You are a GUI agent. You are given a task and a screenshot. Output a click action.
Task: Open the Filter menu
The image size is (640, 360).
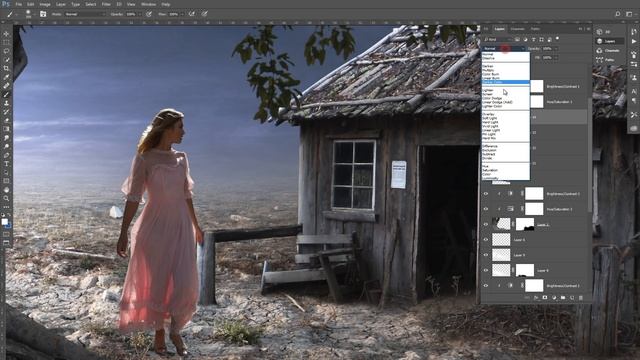106,4
